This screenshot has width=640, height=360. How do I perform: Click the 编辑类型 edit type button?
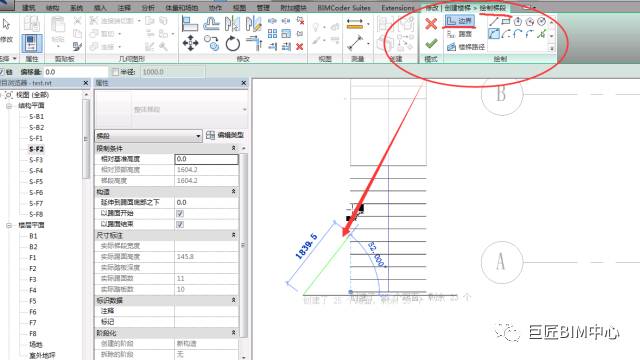[225, 135]
